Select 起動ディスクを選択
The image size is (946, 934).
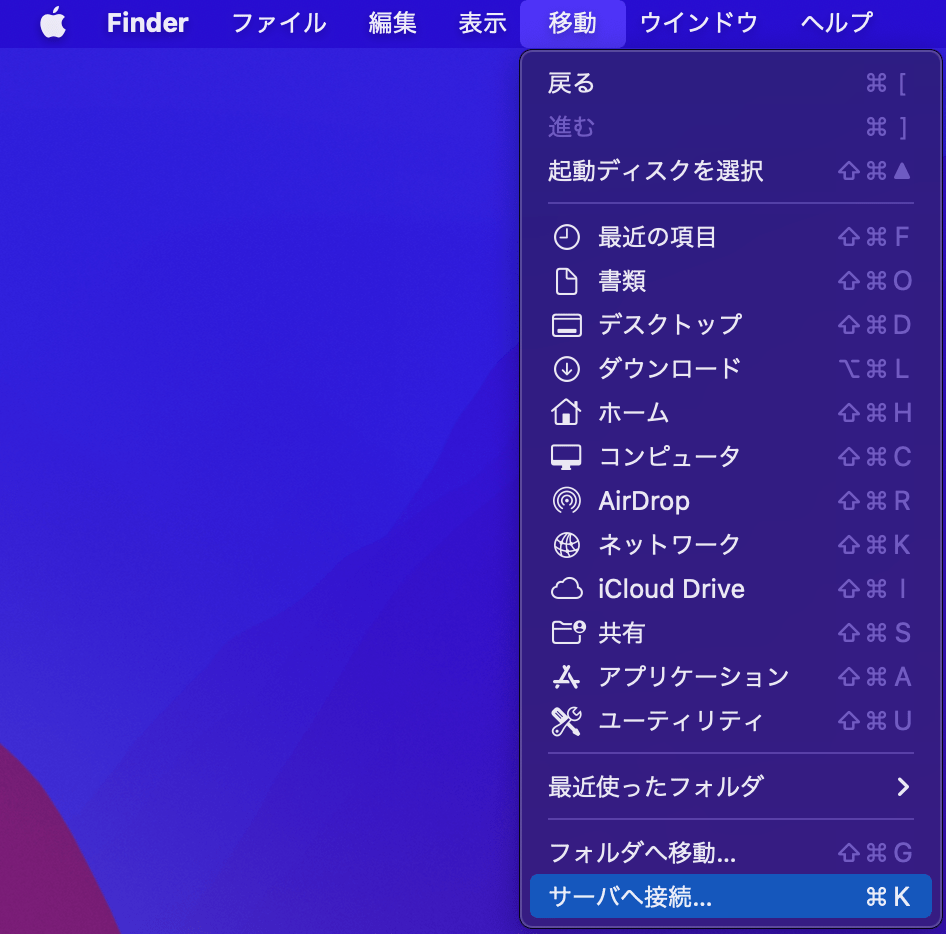[731, 171]
